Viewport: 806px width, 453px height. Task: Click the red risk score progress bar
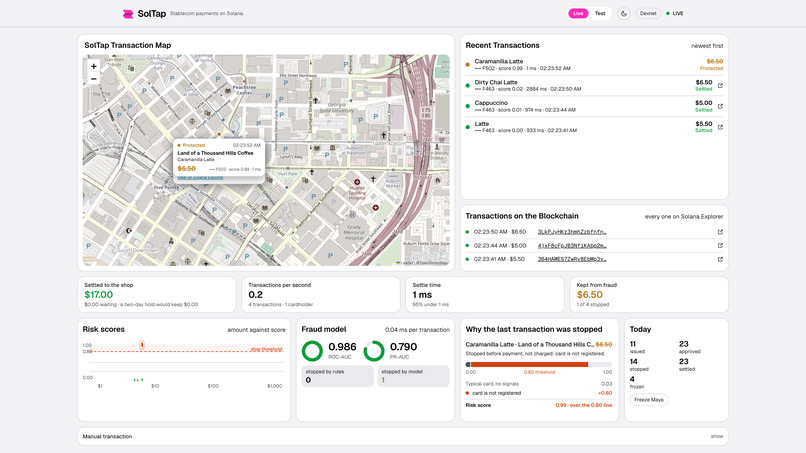tap(529, 365)
